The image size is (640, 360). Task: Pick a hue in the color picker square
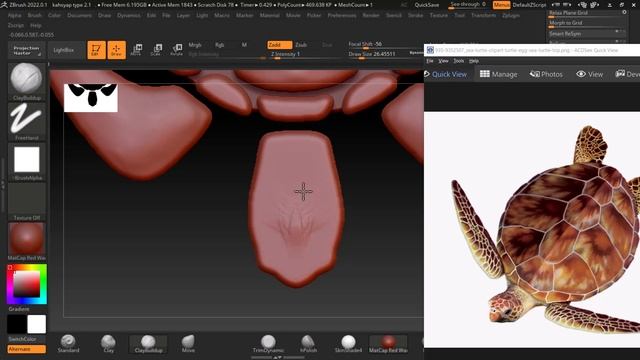tap(27, 284)
